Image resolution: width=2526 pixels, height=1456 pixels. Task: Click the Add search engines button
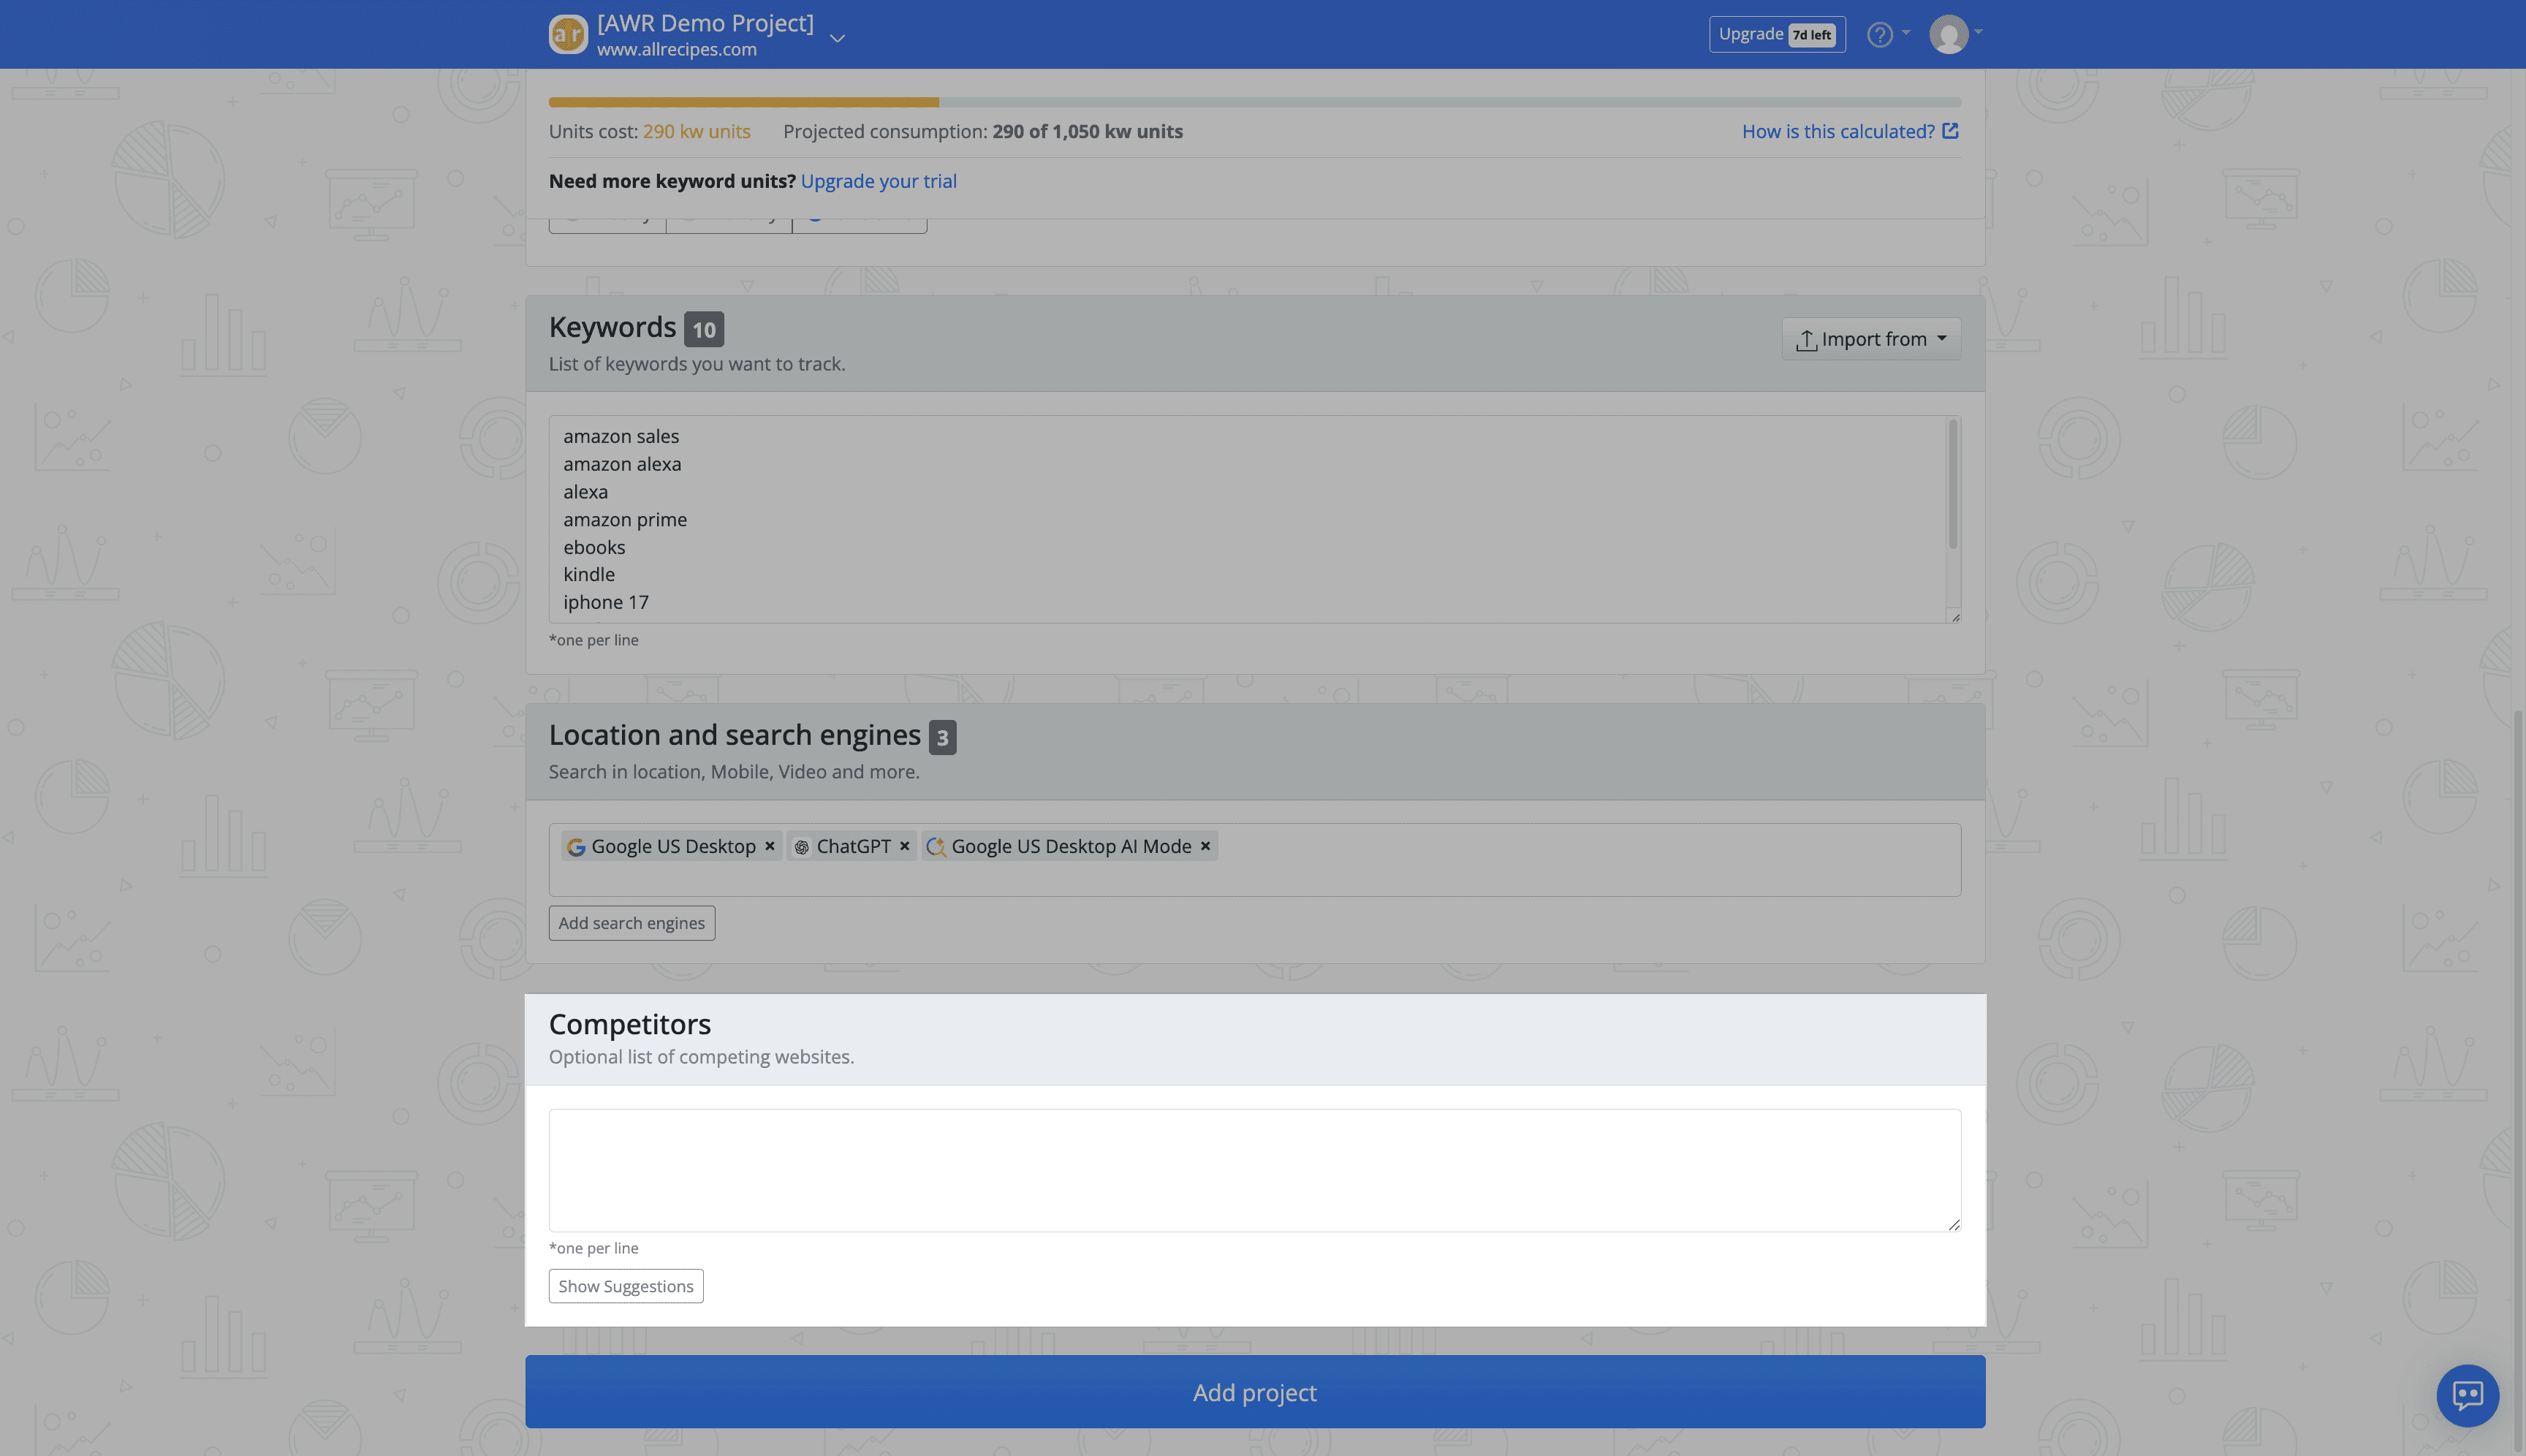pyautogui.click(x=631, y=923)
